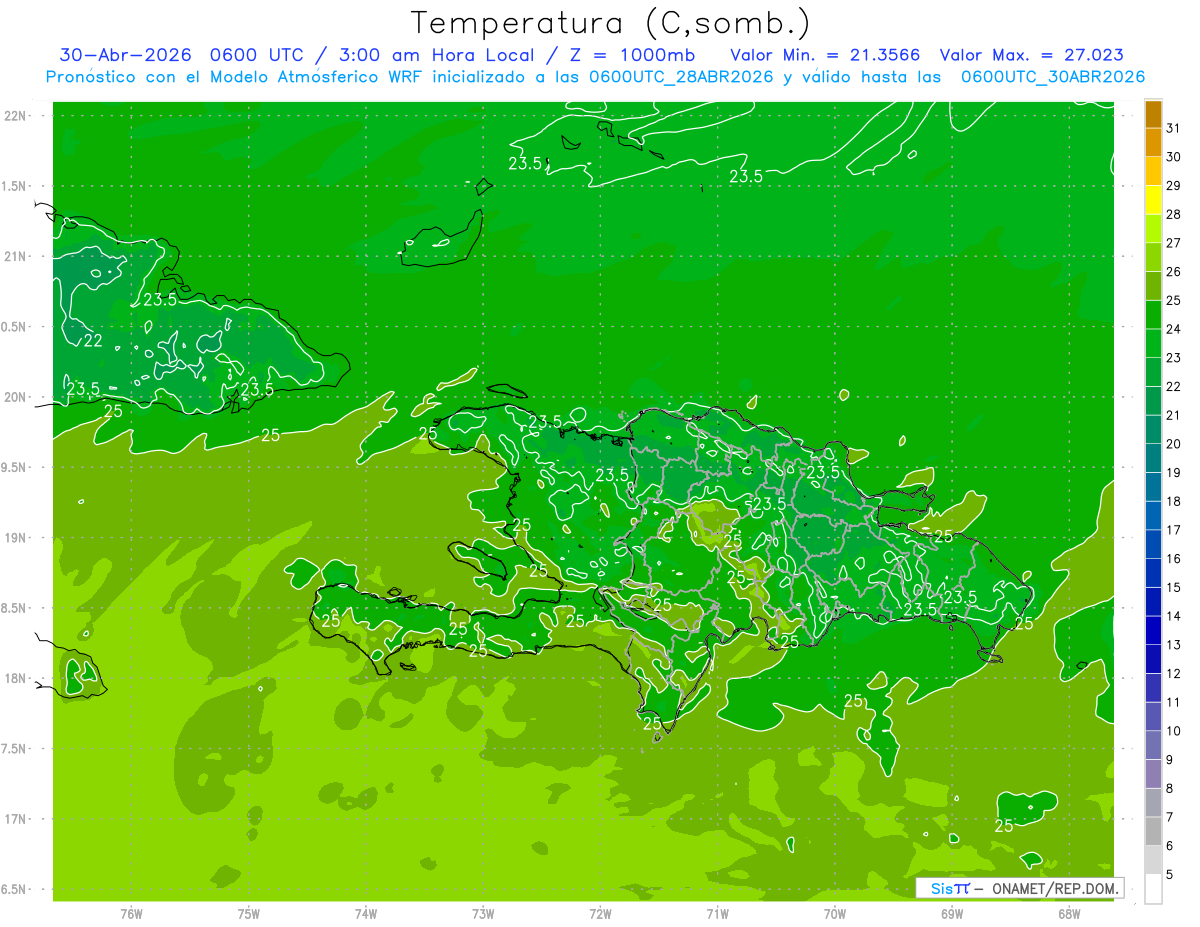
Task: Click the 68W longitude axis label
Action: coord(1069,914)
